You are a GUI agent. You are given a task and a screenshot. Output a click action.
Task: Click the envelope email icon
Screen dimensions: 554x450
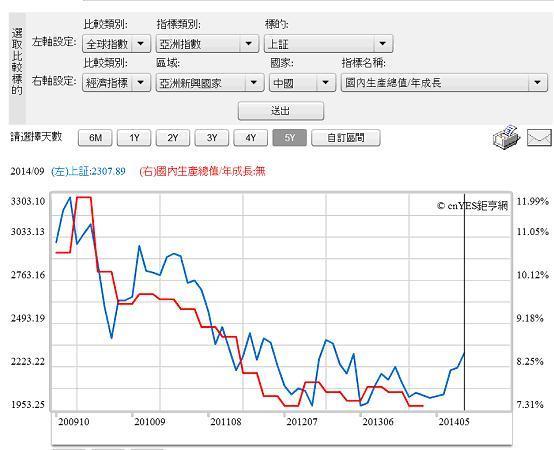pyautogui.click(x=539, y=137)
